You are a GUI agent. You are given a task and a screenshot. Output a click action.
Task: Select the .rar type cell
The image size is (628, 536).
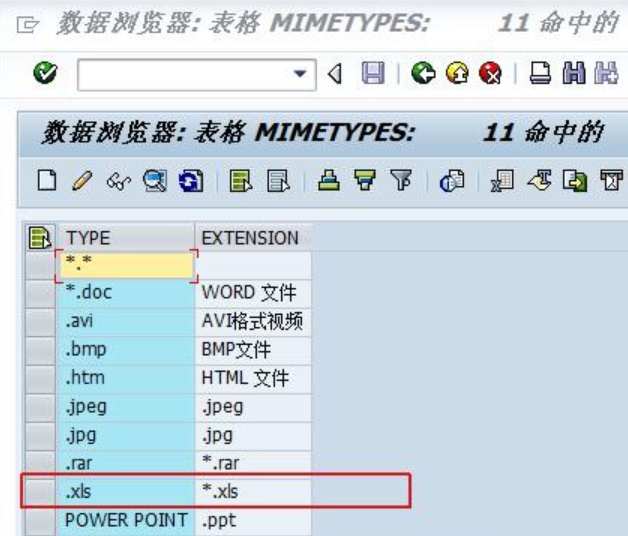[127, 463]
